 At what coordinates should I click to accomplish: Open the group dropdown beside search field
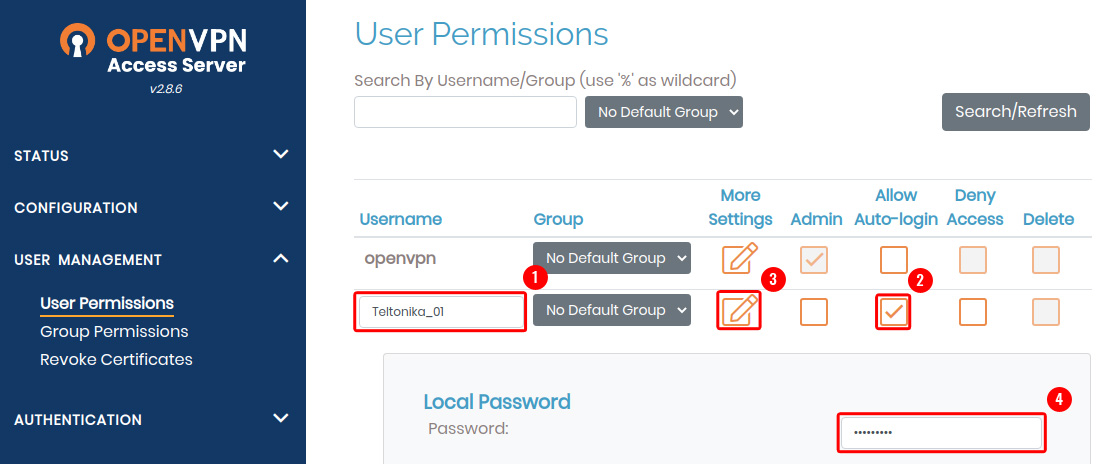(664, 112)
